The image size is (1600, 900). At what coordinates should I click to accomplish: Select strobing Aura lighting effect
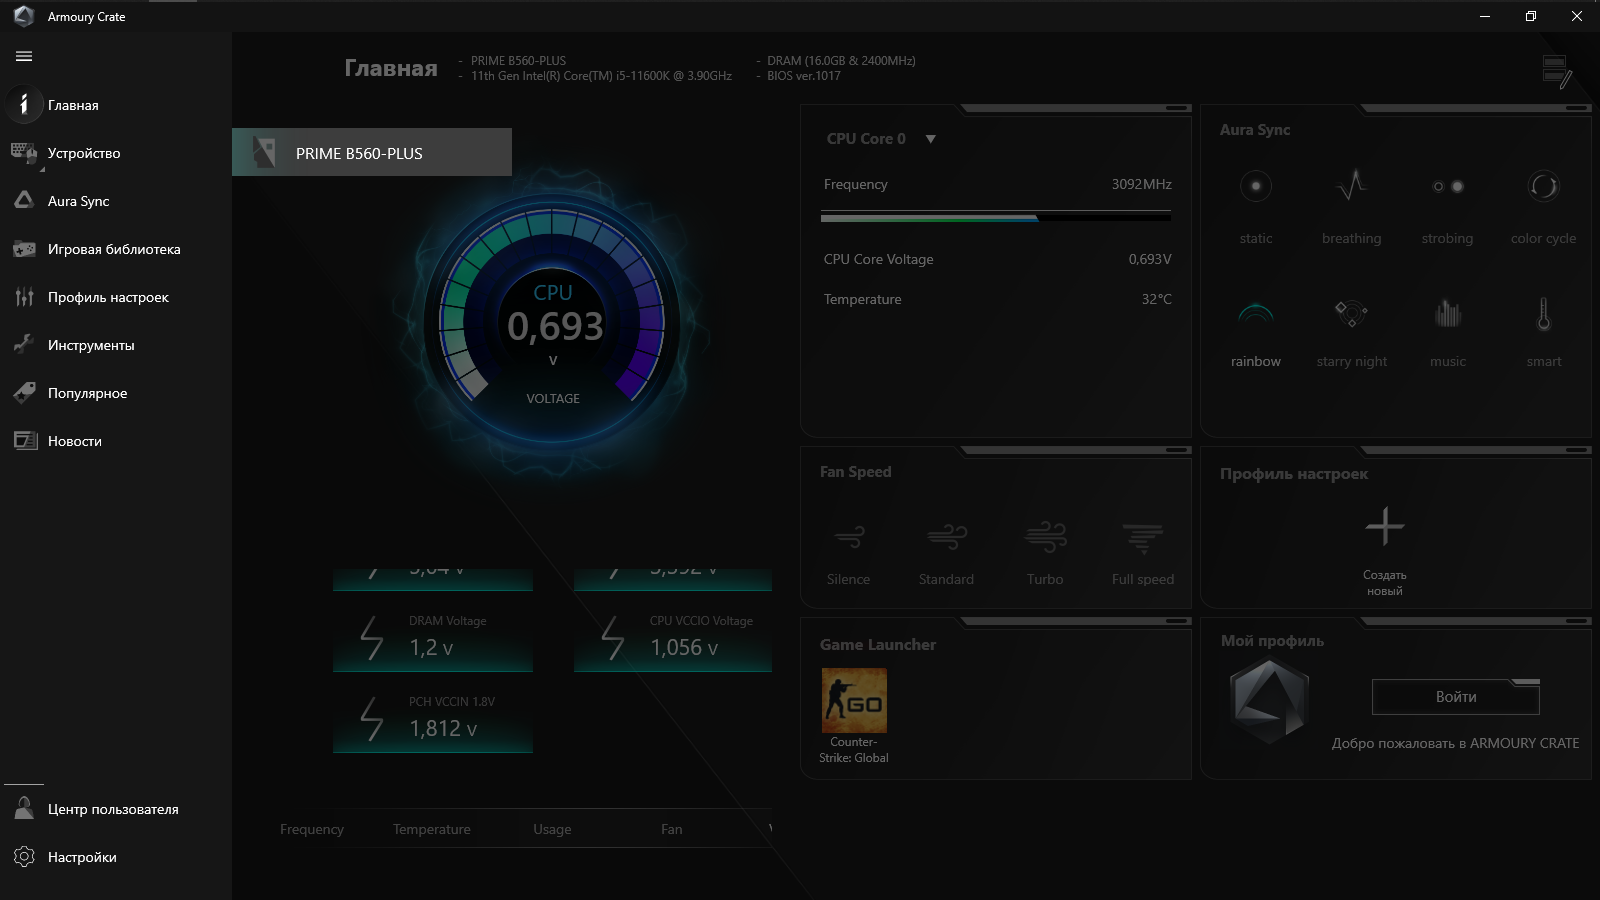tap(1447, 205)
